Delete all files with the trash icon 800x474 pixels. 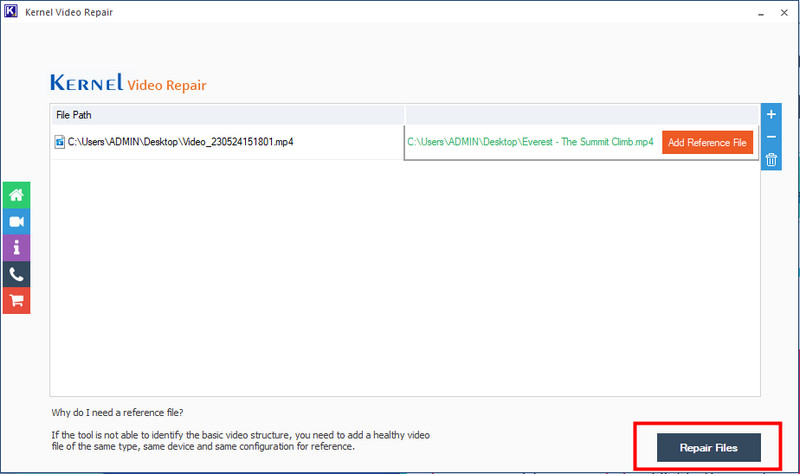coord(771,160)
